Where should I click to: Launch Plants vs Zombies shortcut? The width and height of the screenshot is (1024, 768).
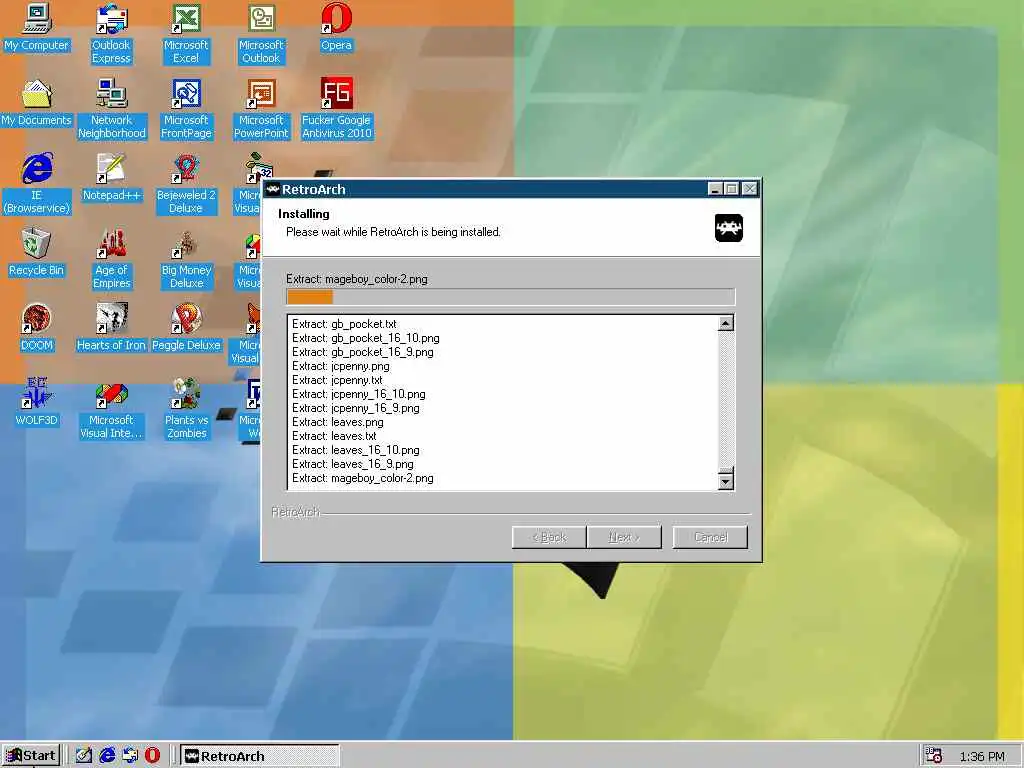(x=186, y=409)
